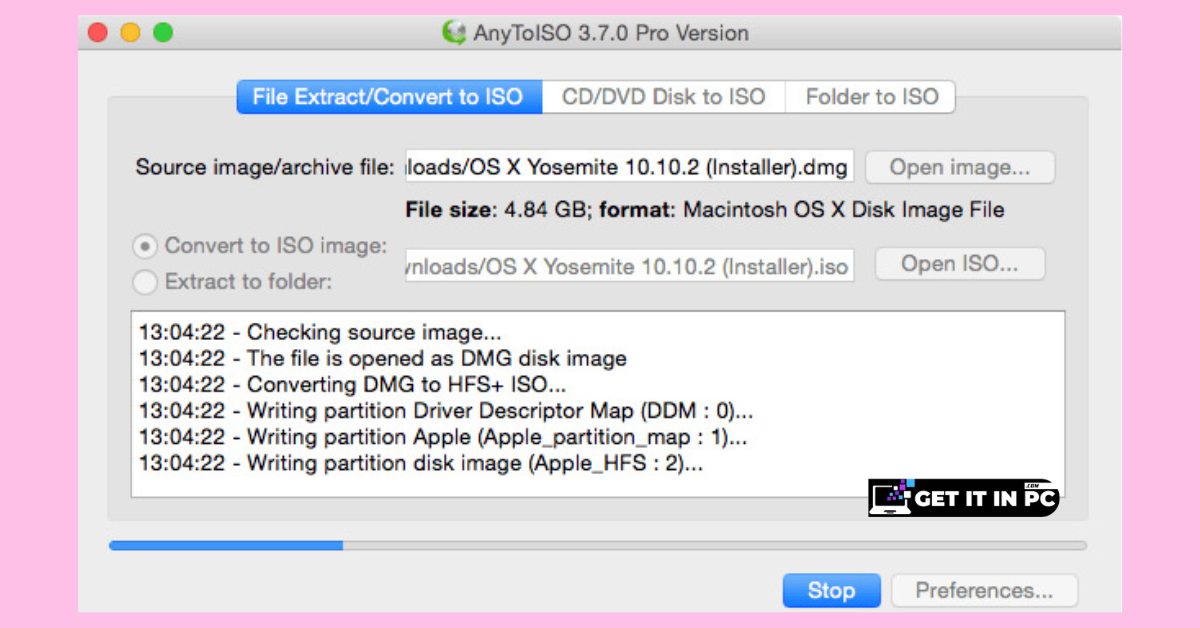Stop the conversion with the Stop button

(x=831, y=590)
